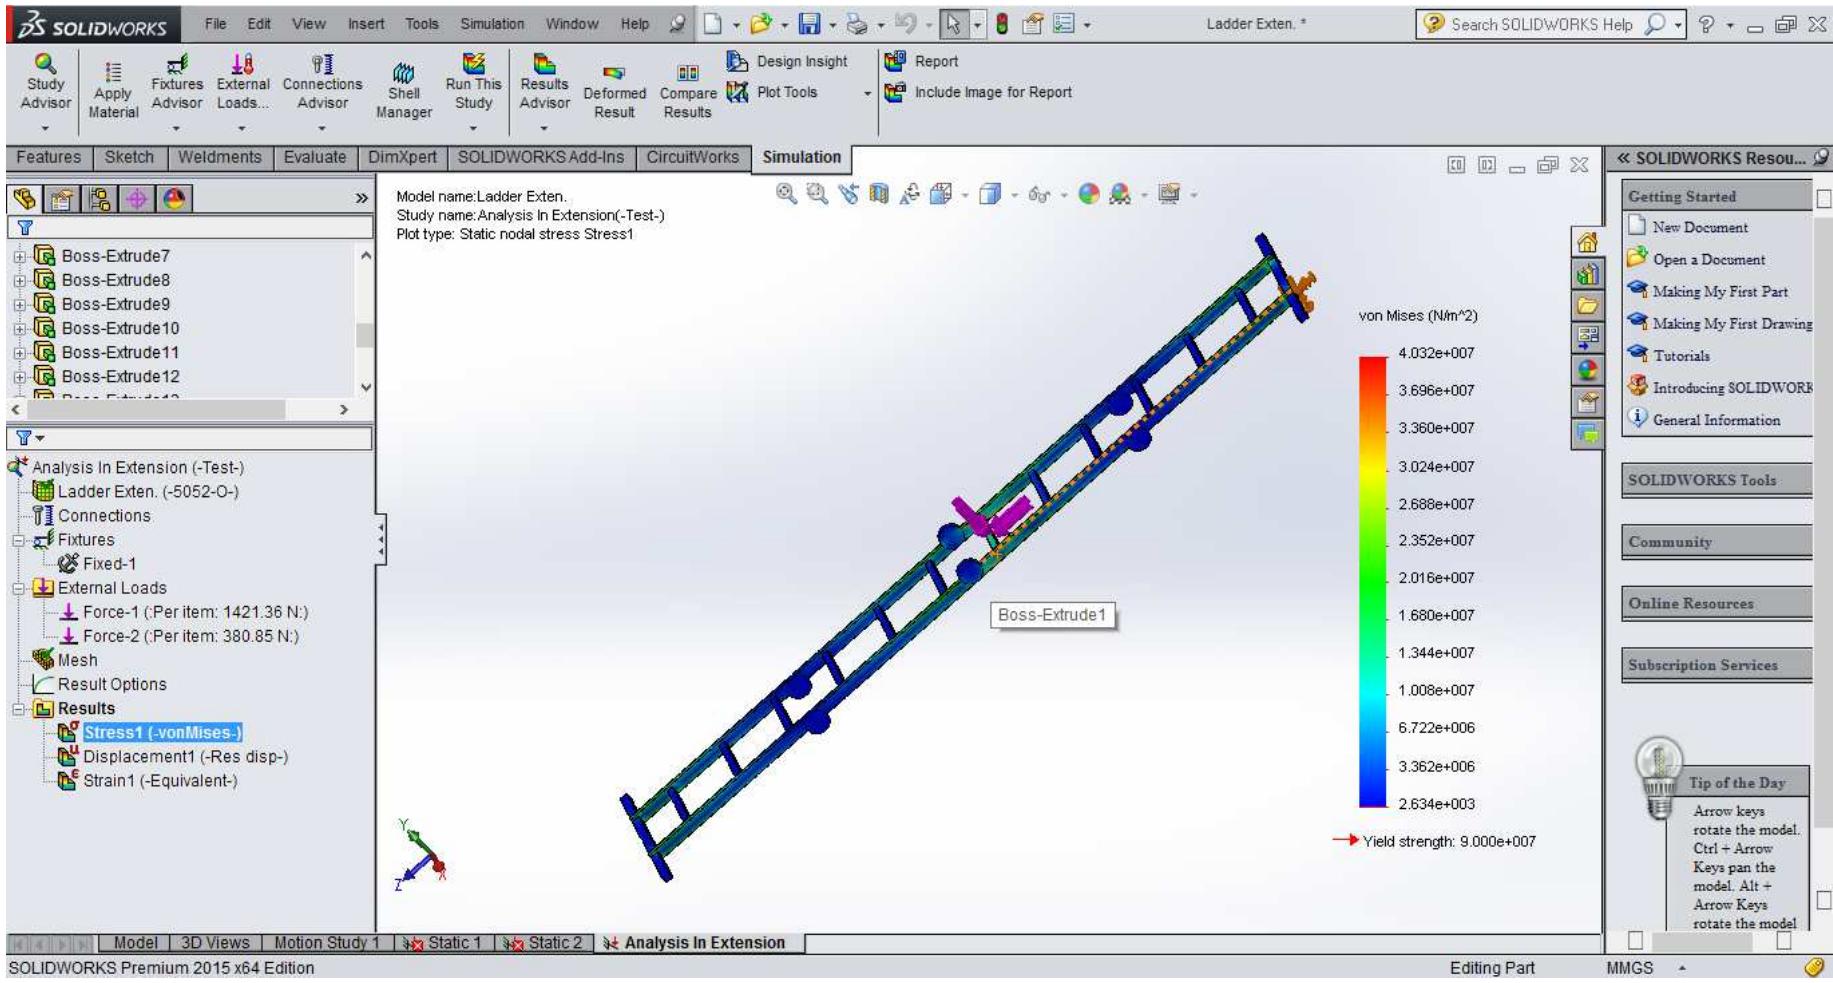The image size is (1833, 983).
Task: Click Run This Study
Action: pyautogui.click(x=473, y=83)
